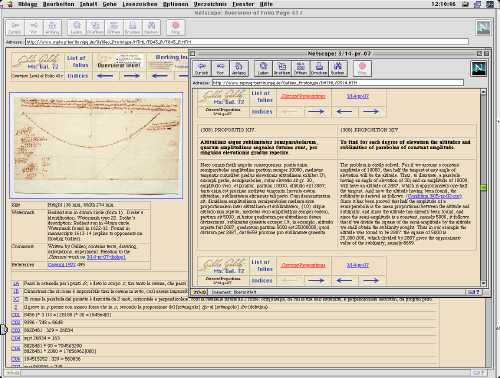
Task: Reload page with the Laden button in front window
Action: 263,68
